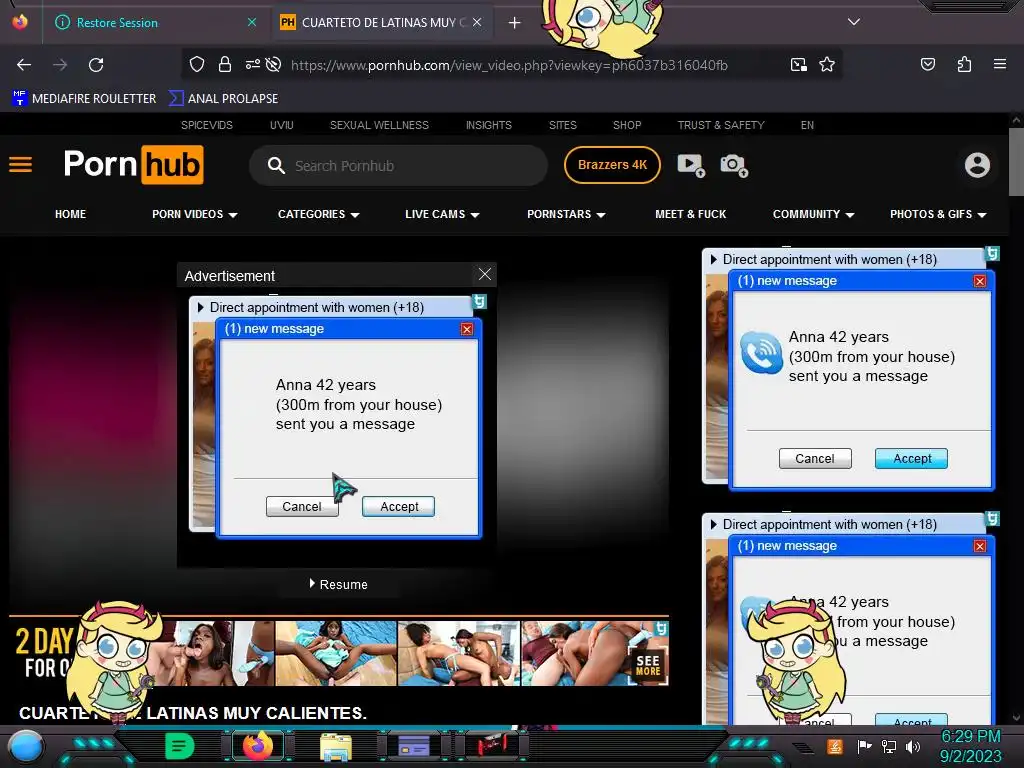Screen dimensions: 1024x768
Task: Open File Explorer from the taskbar
Action: (336, 747)
